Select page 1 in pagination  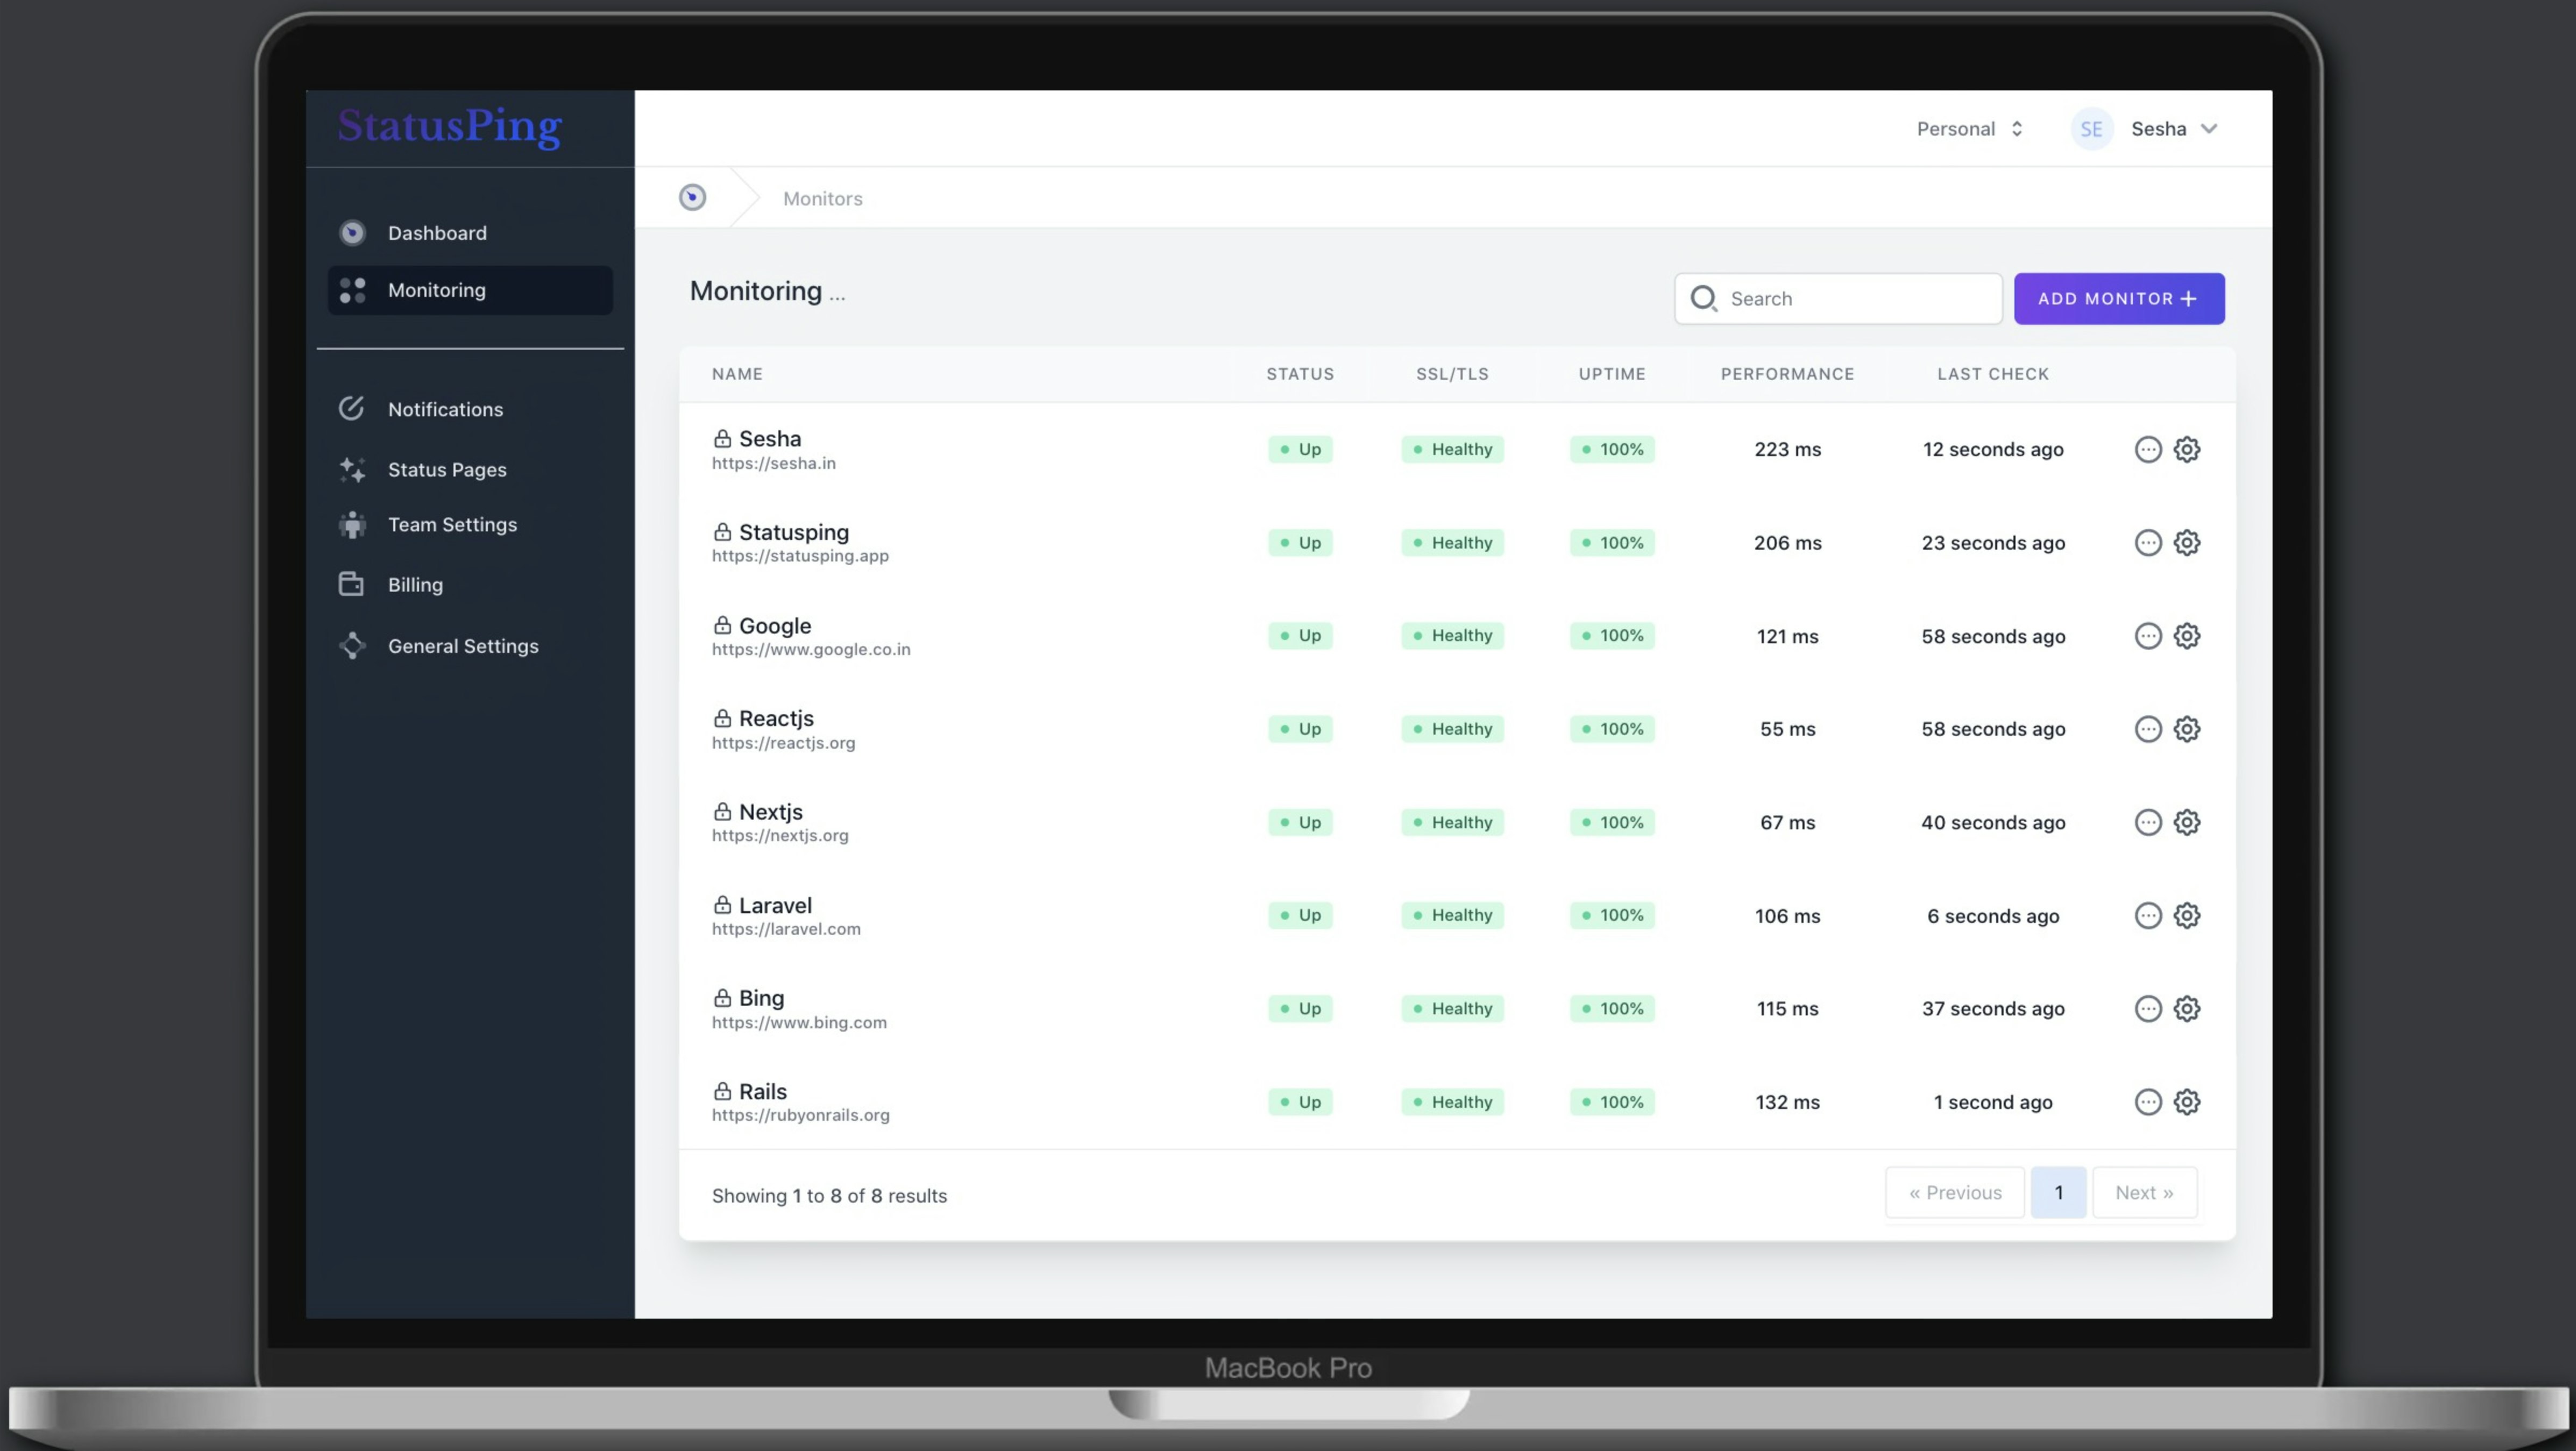point(2059,1192)
